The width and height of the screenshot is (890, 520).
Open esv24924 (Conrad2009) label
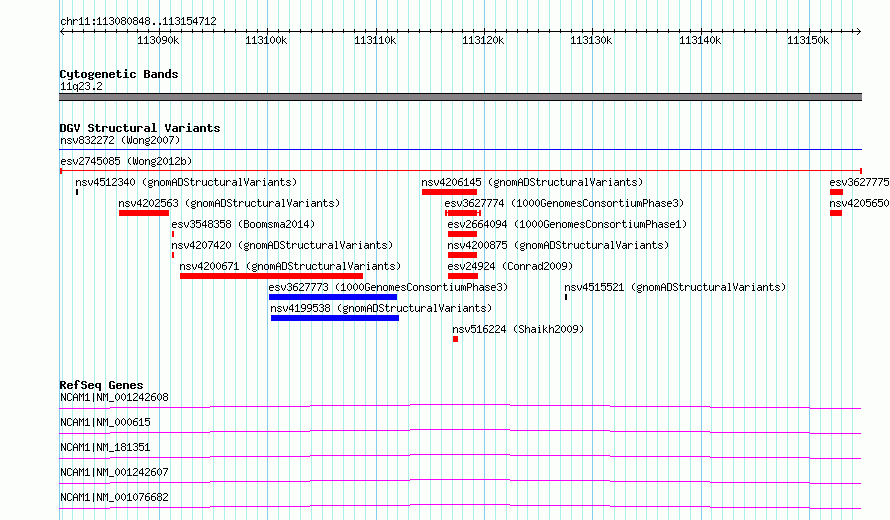click(x=510, y=266)
